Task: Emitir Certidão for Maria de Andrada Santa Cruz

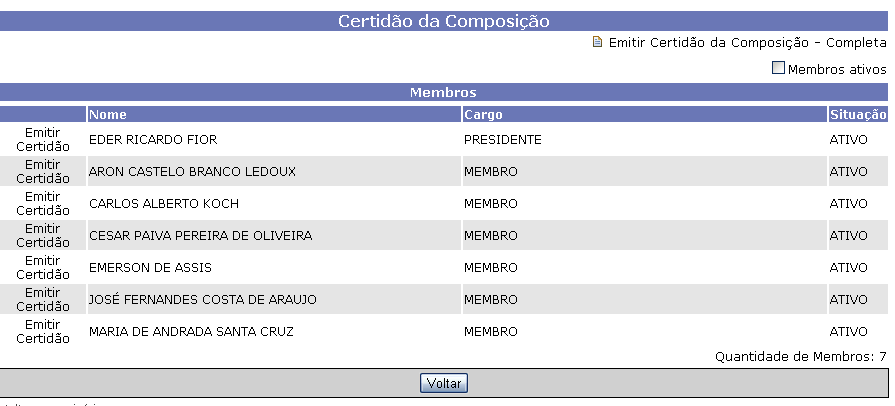Action: click(x=43, y=331)
